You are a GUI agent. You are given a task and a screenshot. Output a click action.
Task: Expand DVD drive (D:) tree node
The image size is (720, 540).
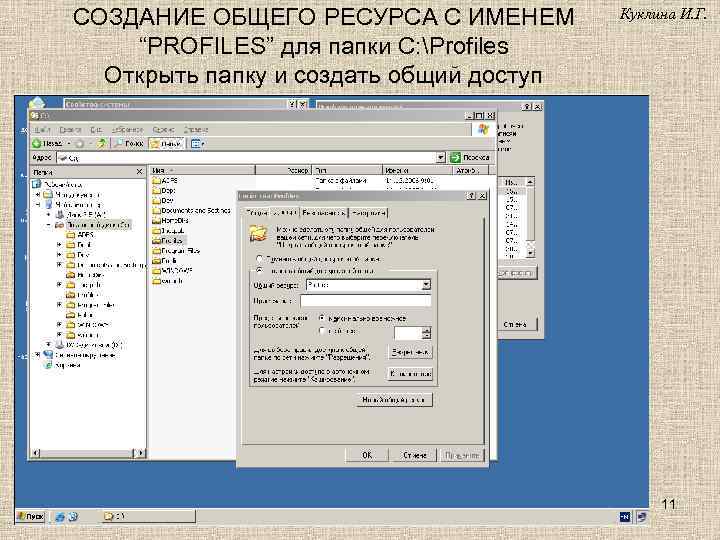coord(48,344)
